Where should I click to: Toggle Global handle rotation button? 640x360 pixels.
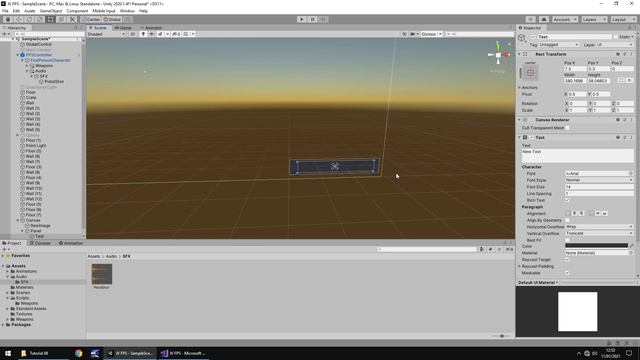pyautogui.click(x=112, y=19)
